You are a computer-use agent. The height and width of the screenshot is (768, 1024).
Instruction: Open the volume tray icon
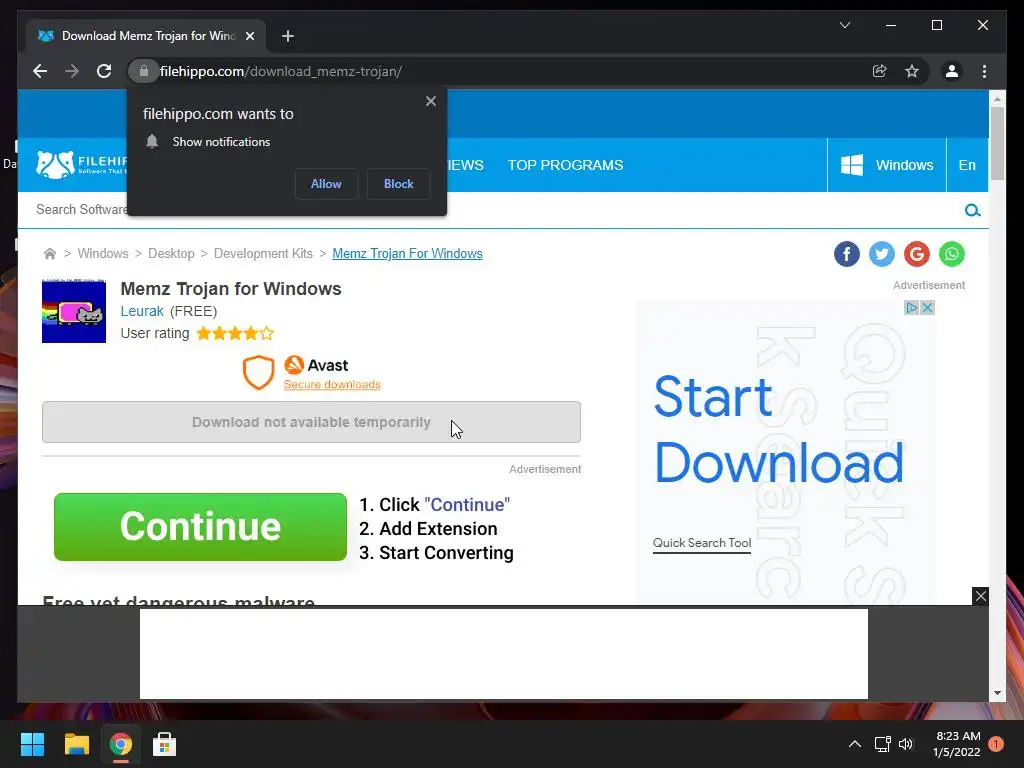coord(906,744)
